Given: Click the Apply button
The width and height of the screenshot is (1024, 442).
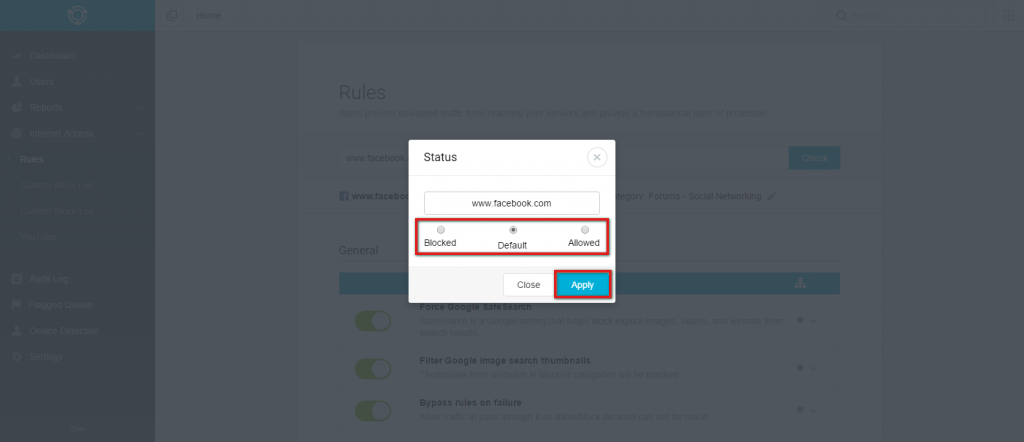Looking at the screenshot, I should [583, 285].
